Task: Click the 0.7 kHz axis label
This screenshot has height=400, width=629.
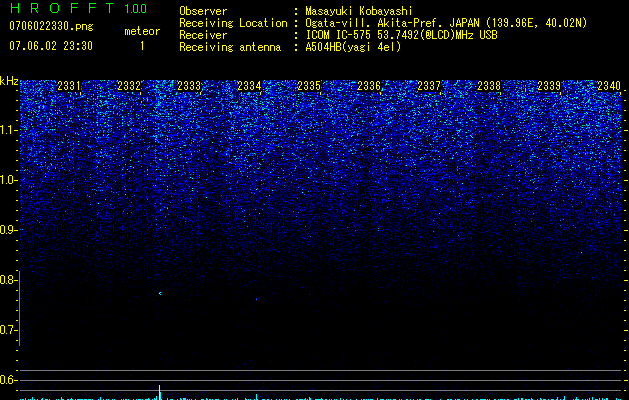Action: click(x=8, y=330)
